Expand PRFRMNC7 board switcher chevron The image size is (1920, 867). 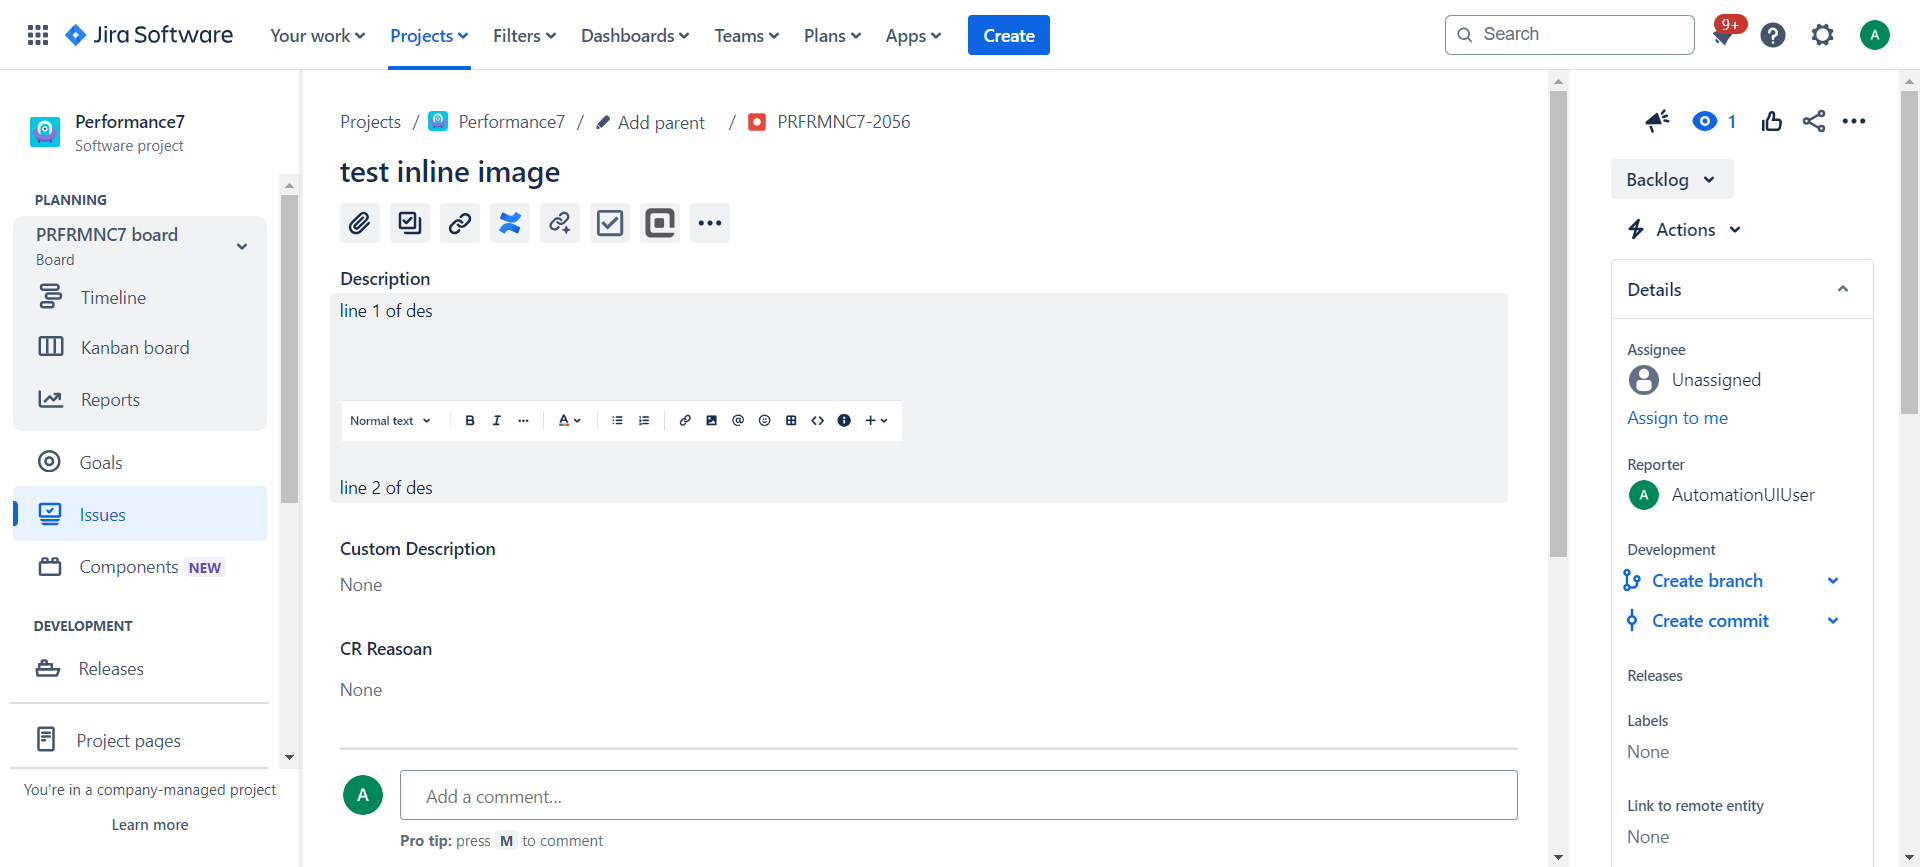[x=242, y=247]
